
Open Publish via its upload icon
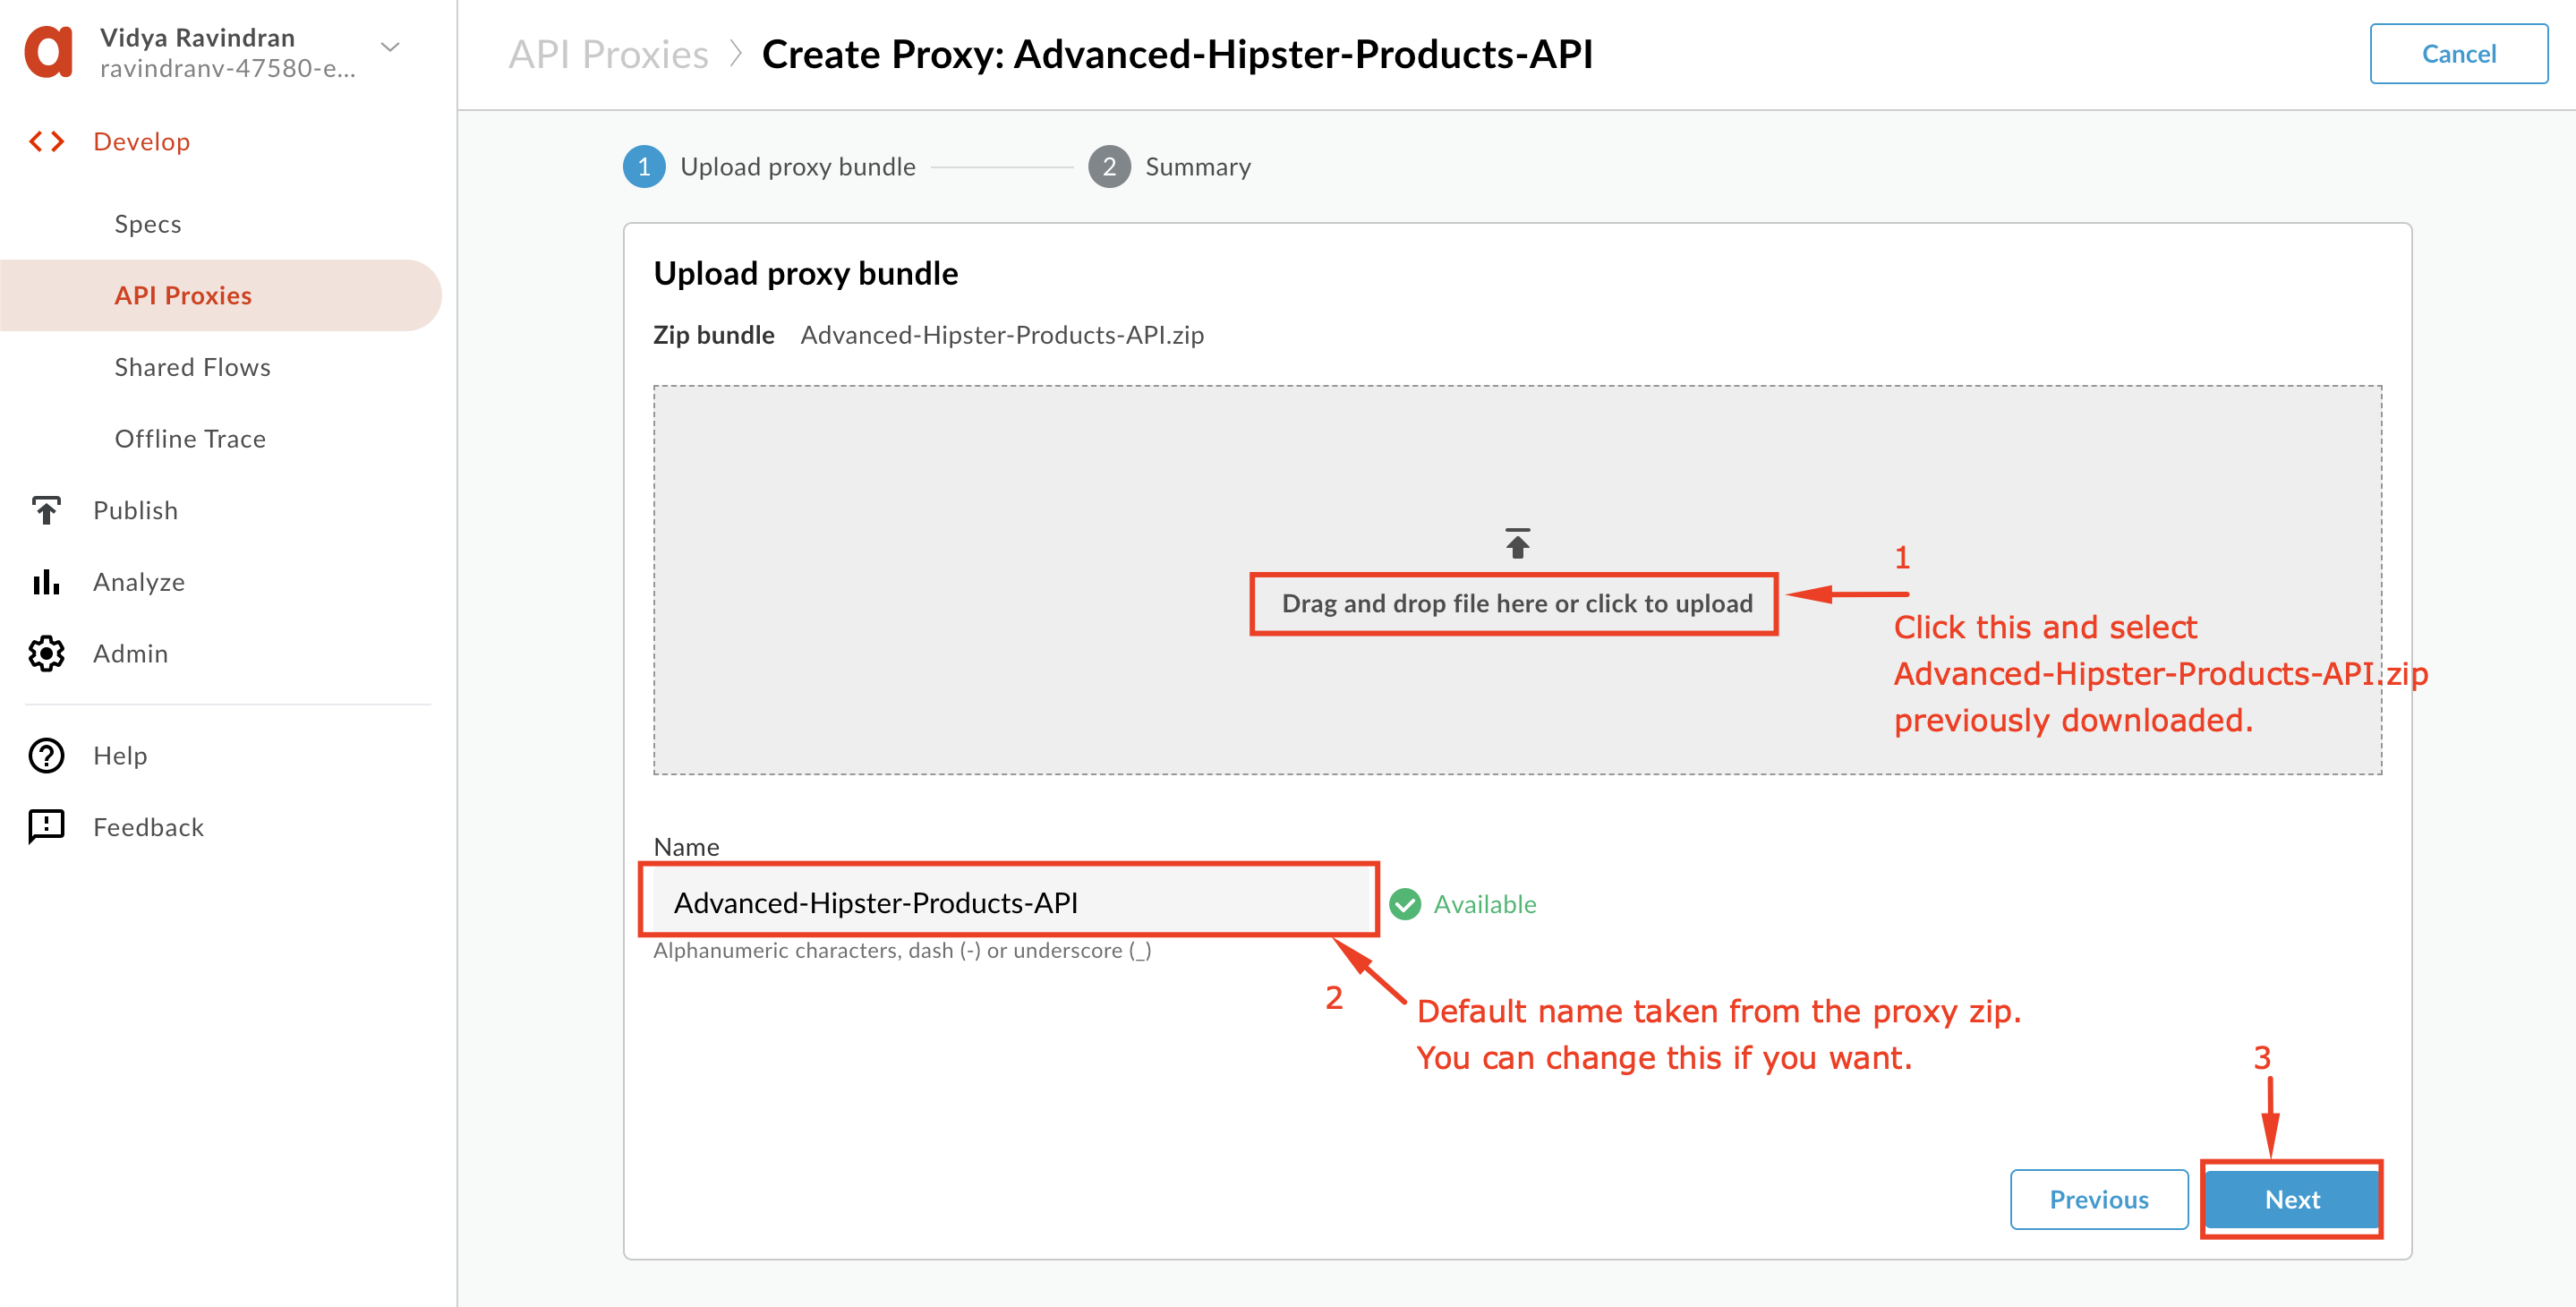click(46, 510)
